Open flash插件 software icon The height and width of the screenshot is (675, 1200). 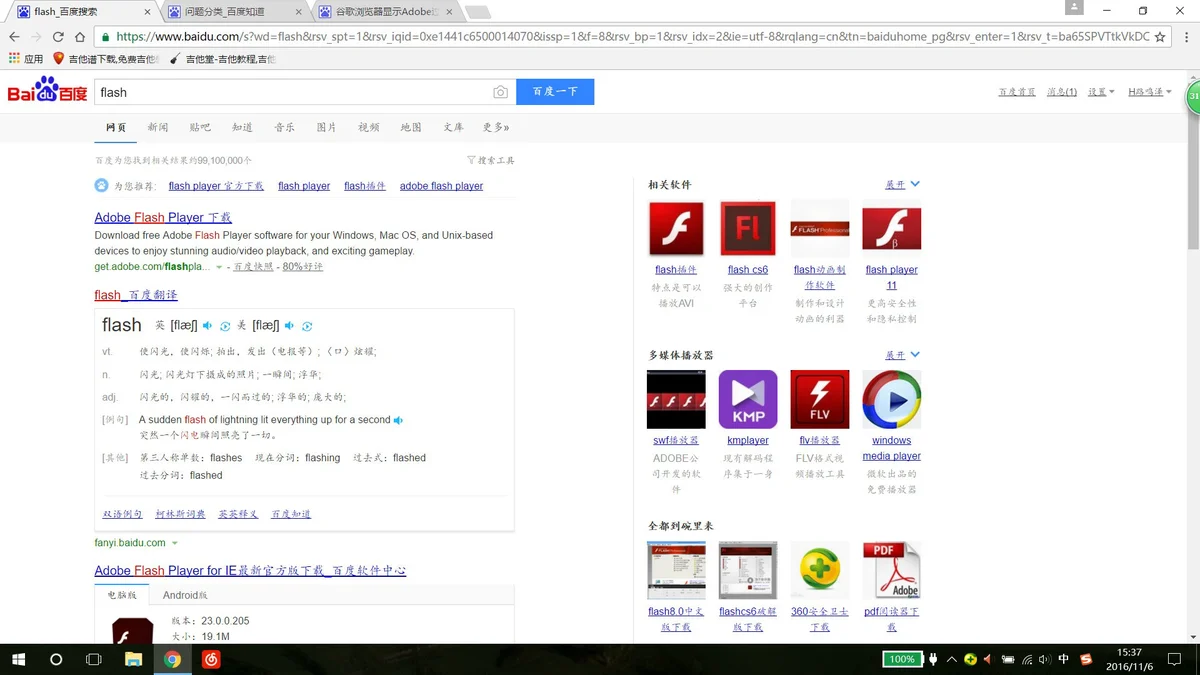point(676,229)
